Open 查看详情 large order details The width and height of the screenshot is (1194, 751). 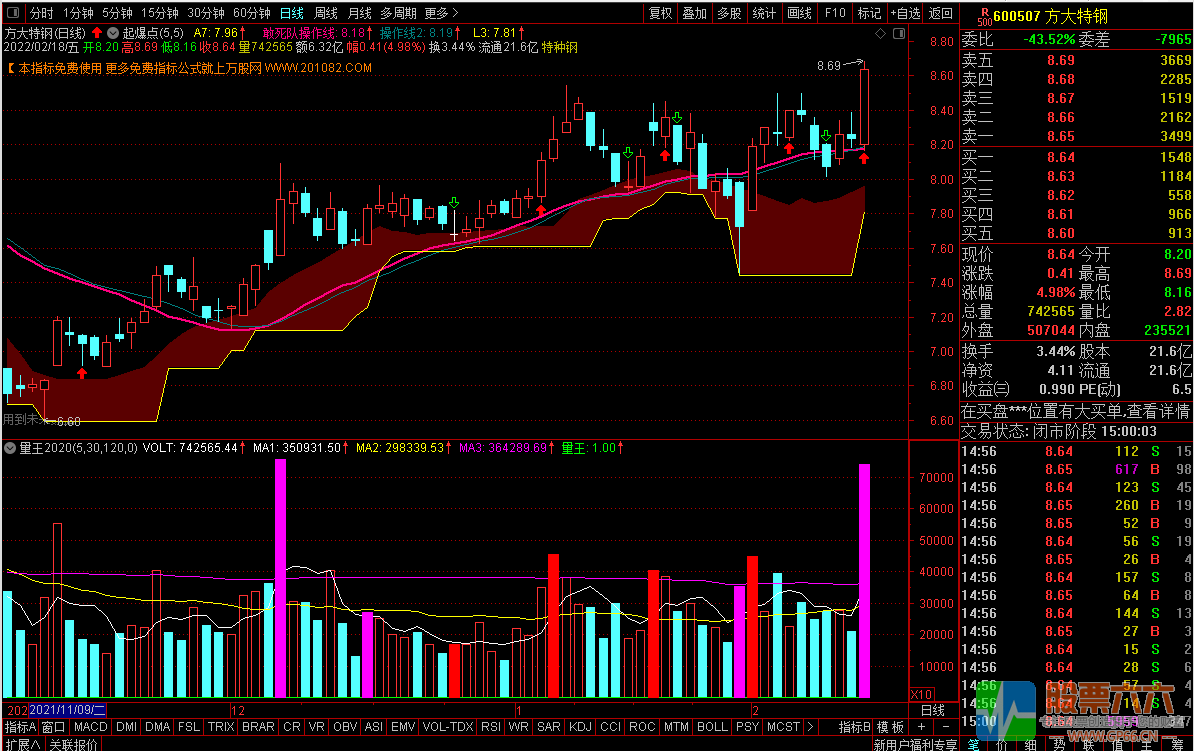pos(1158,411)
